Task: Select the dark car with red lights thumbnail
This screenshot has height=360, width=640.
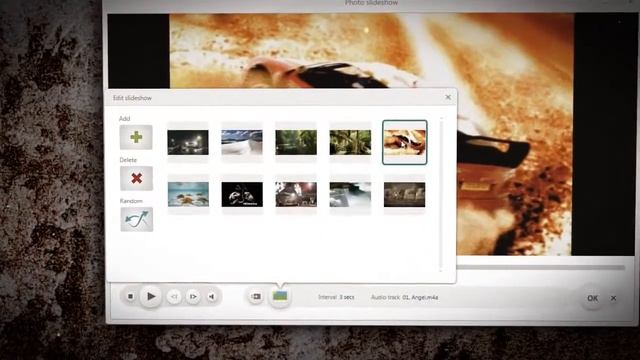Action: coord(296,194)
